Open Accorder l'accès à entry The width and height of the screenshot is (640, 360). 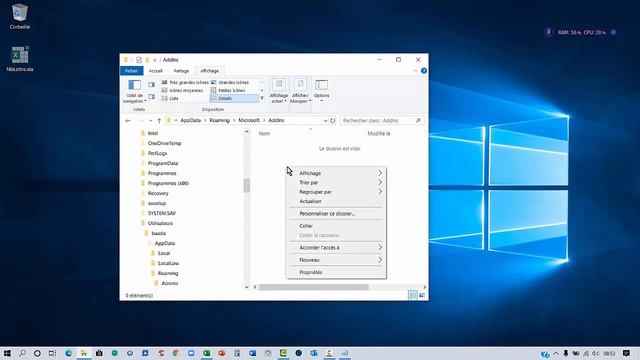click(336, 247)
